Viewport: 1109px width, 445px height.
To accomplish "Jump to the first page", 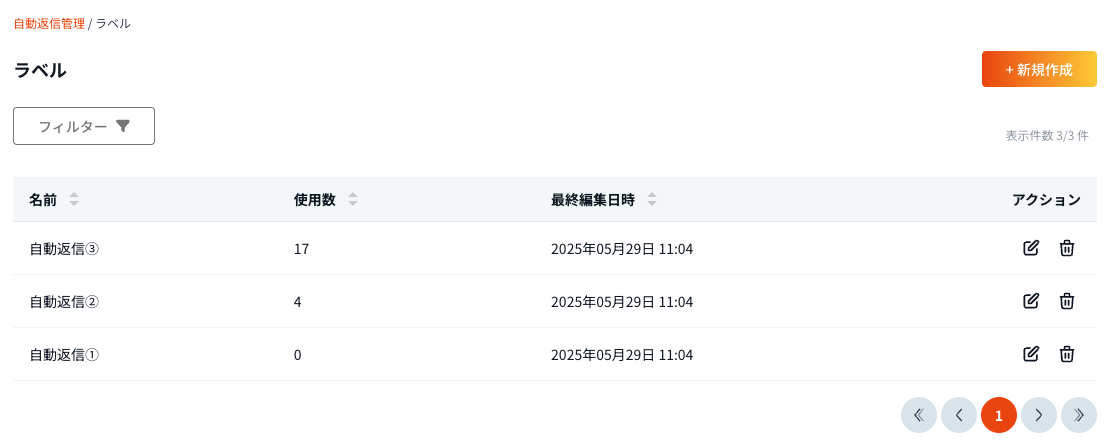I will point(919,415).
